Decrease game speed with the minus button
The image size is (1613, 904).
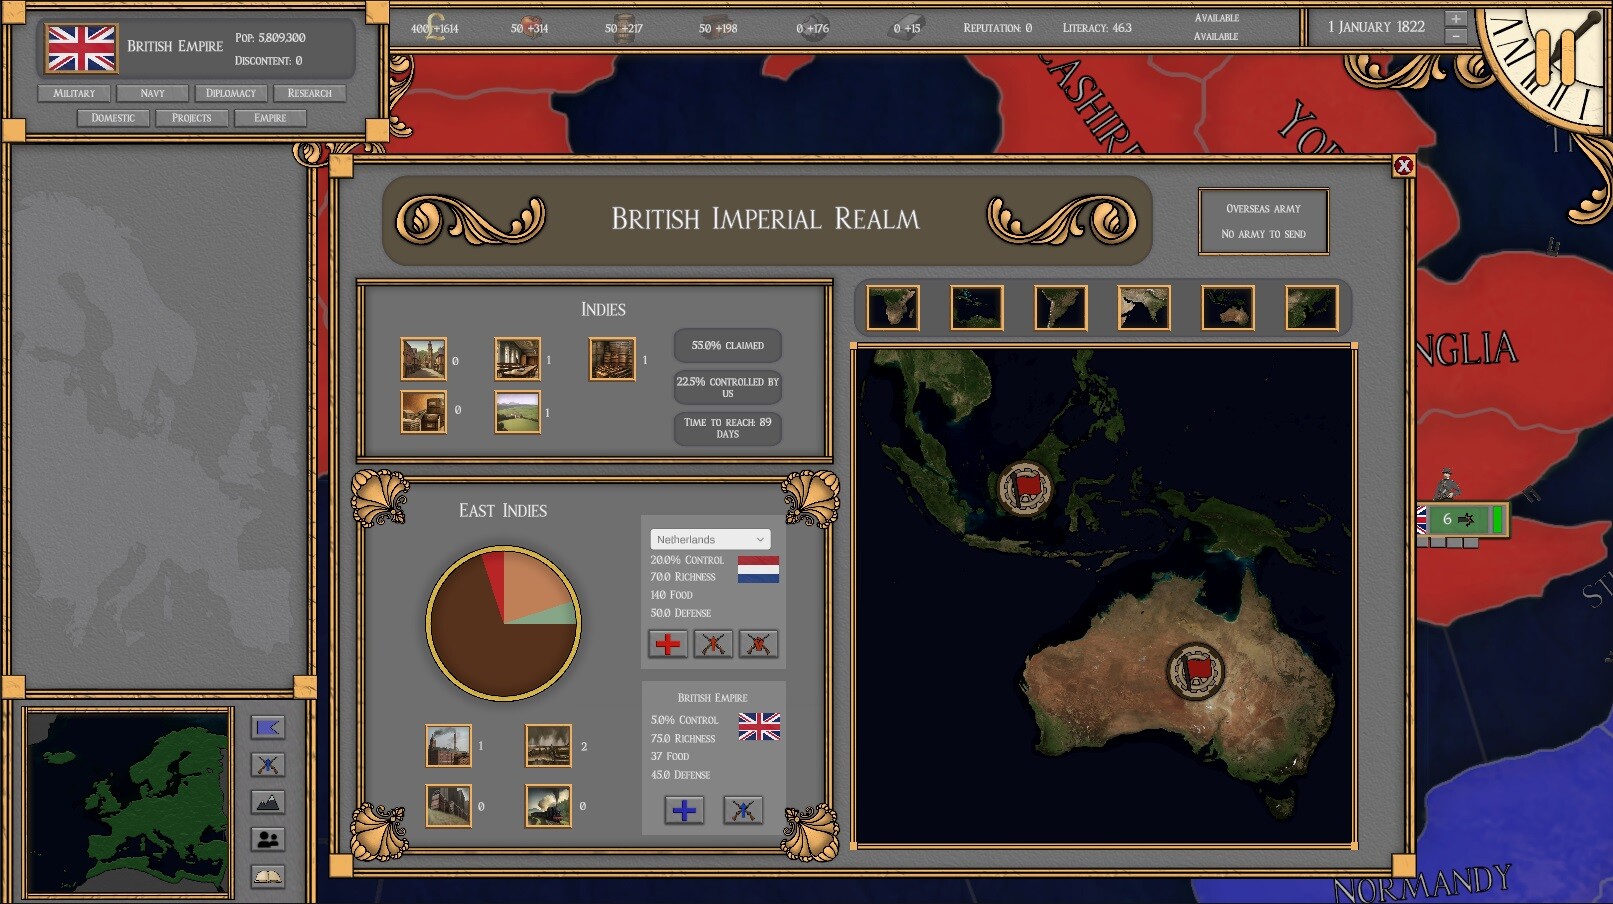click(x=1456, y=36)
